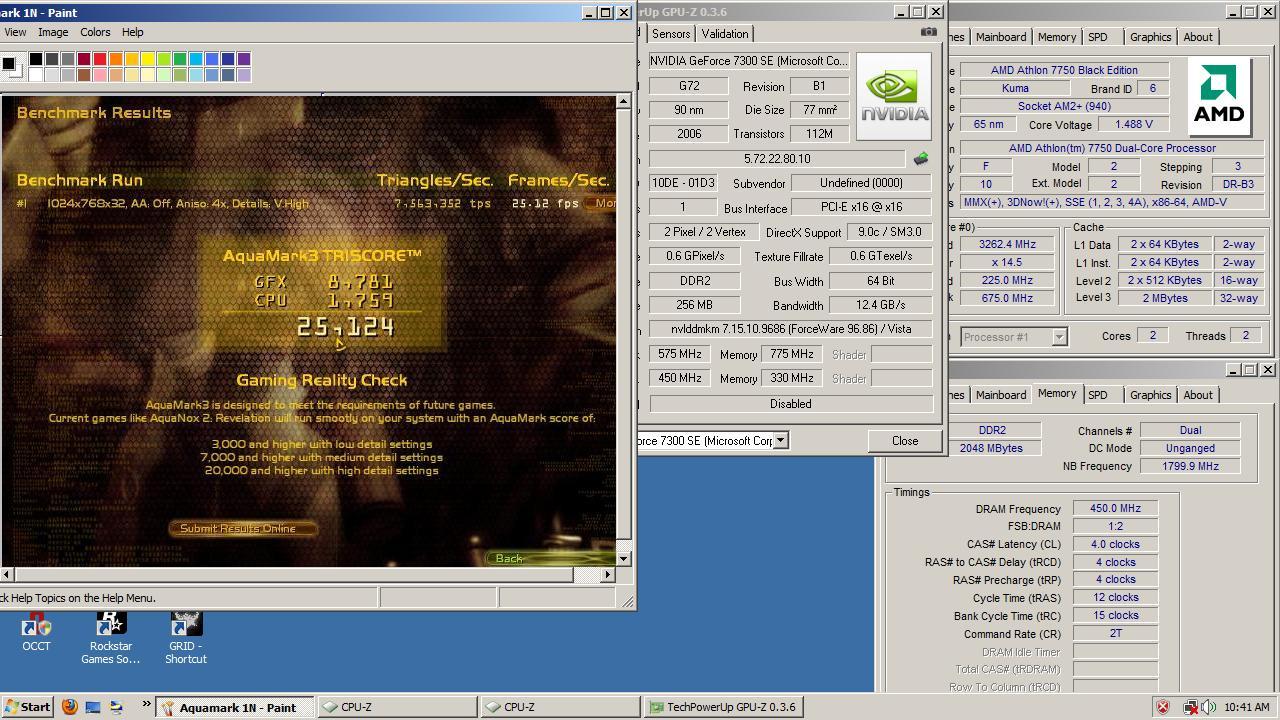Click the AMD logo in CPU-Z

click(1219, 96)
